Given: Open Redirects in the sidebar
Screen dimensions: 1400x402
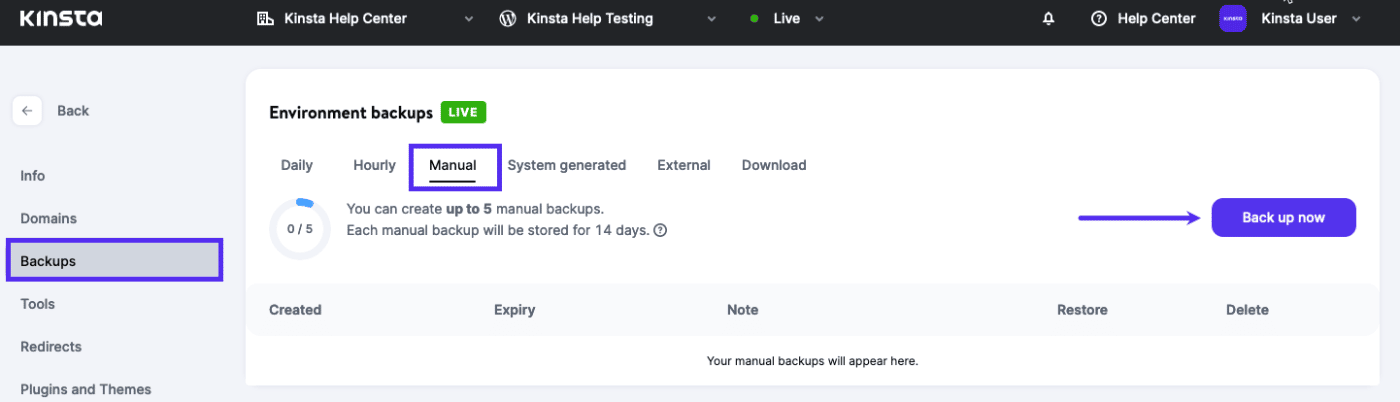Looking at the screenshot, I should click(x=51, y=347).
